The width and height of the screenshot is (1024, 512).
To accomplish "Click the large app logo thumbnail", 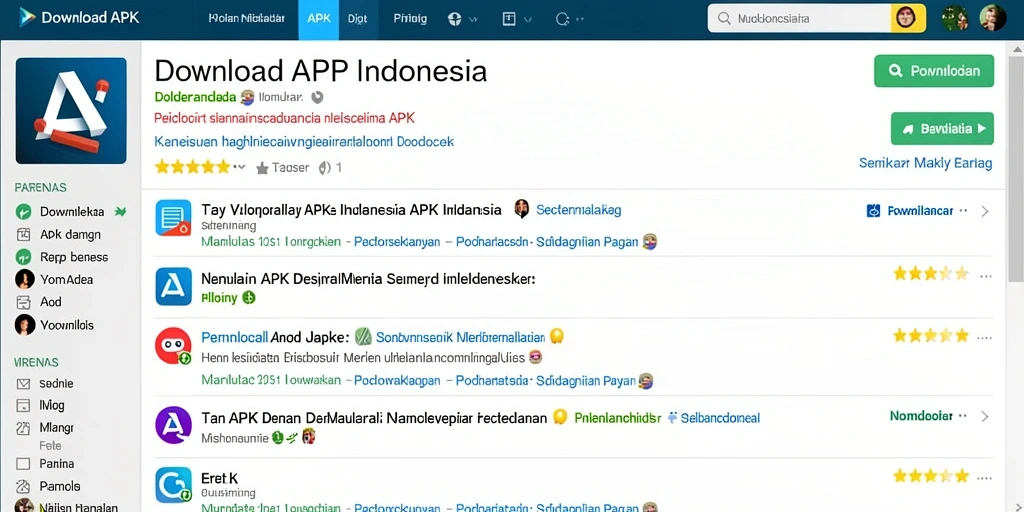I will tap(71, 110).
